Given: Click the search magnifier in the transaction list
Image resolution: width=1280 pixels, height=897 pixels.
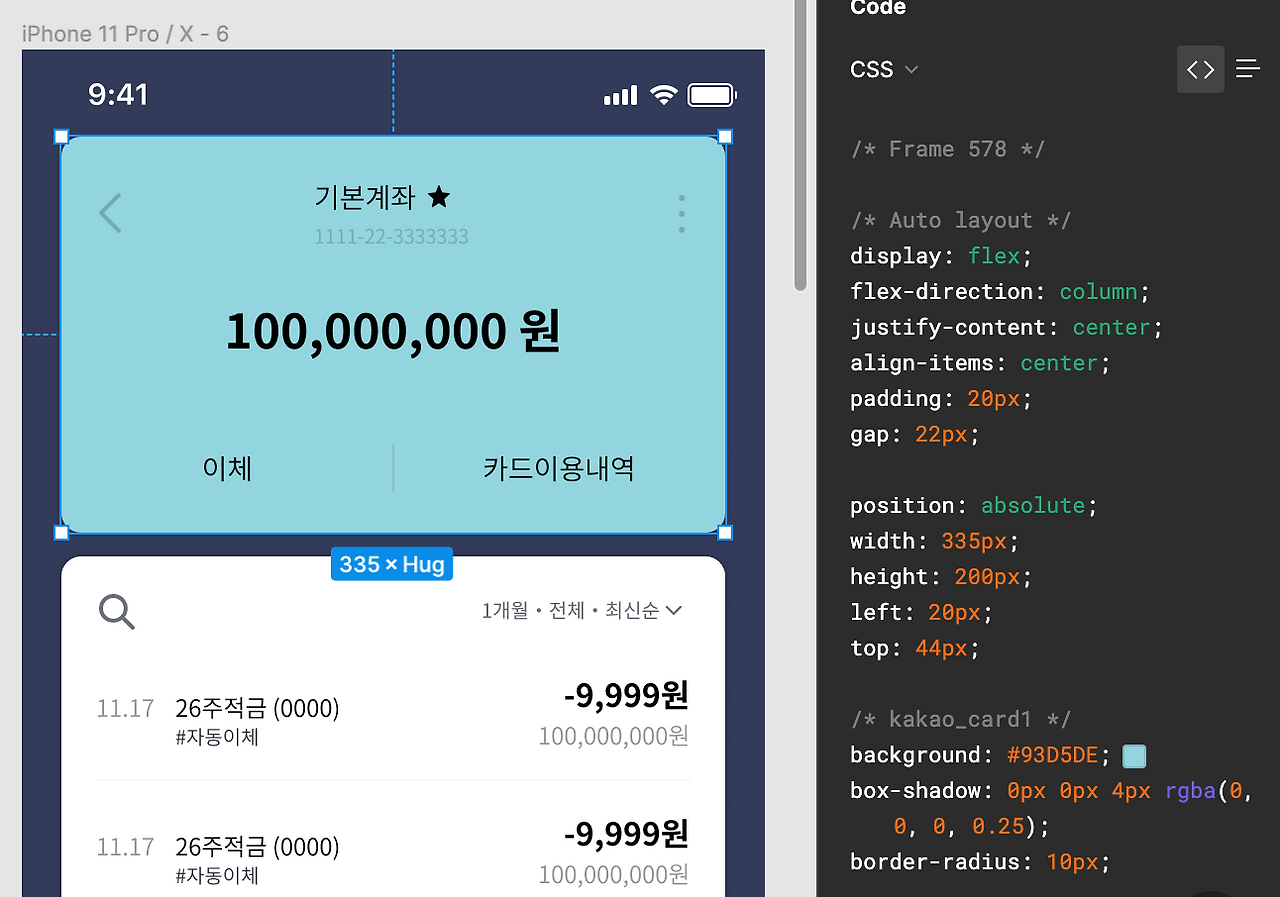Looking at the screenshot, I should coord(116,612).
